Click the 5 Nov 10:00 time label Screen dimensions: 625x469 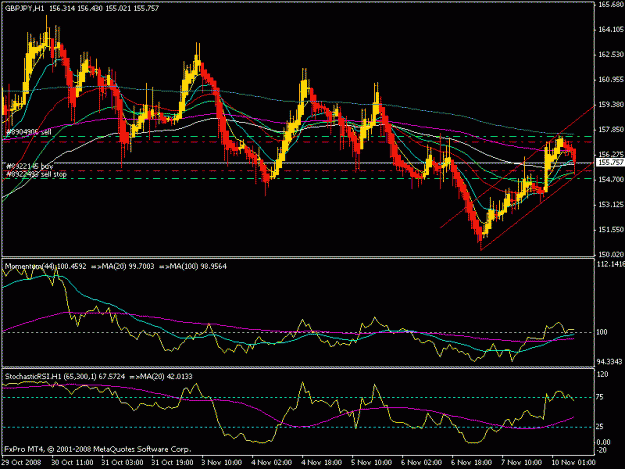pyautogui.click(x=372, y=463)
